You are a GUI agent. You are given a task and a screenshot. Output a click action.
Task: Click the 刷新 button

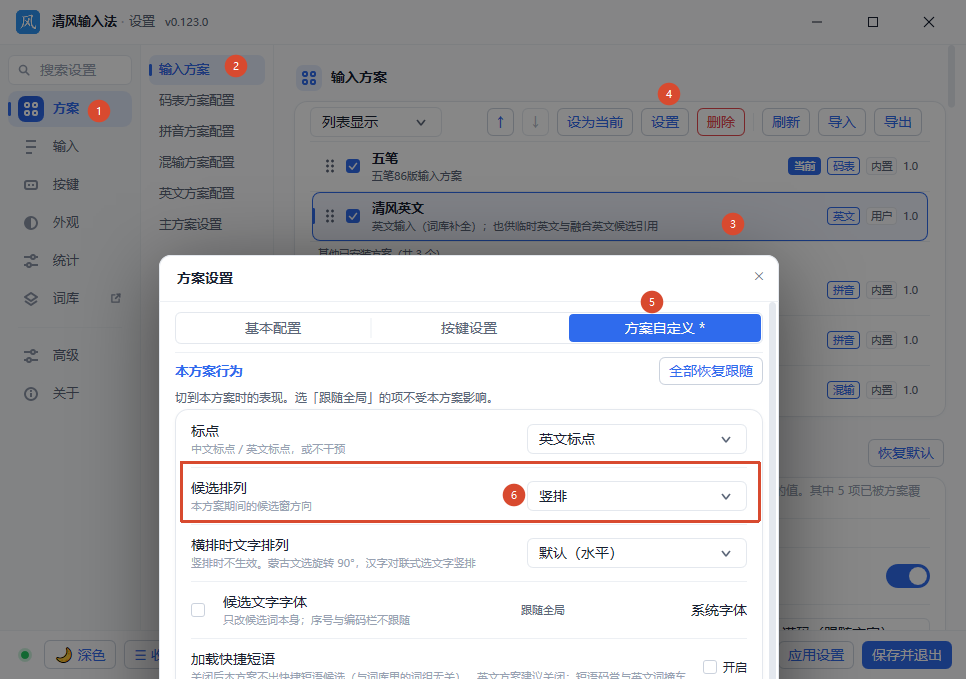pos(786,122)
